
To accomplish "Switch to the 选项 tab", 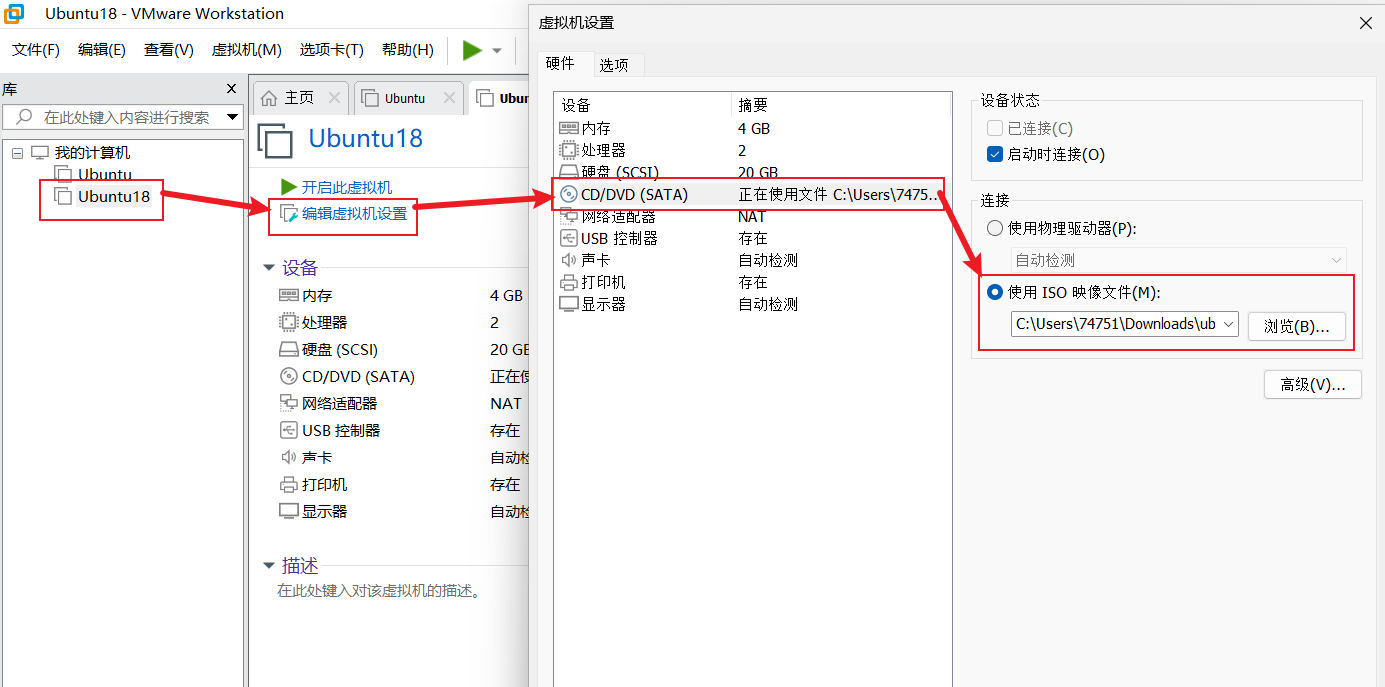I will point(614,65).
